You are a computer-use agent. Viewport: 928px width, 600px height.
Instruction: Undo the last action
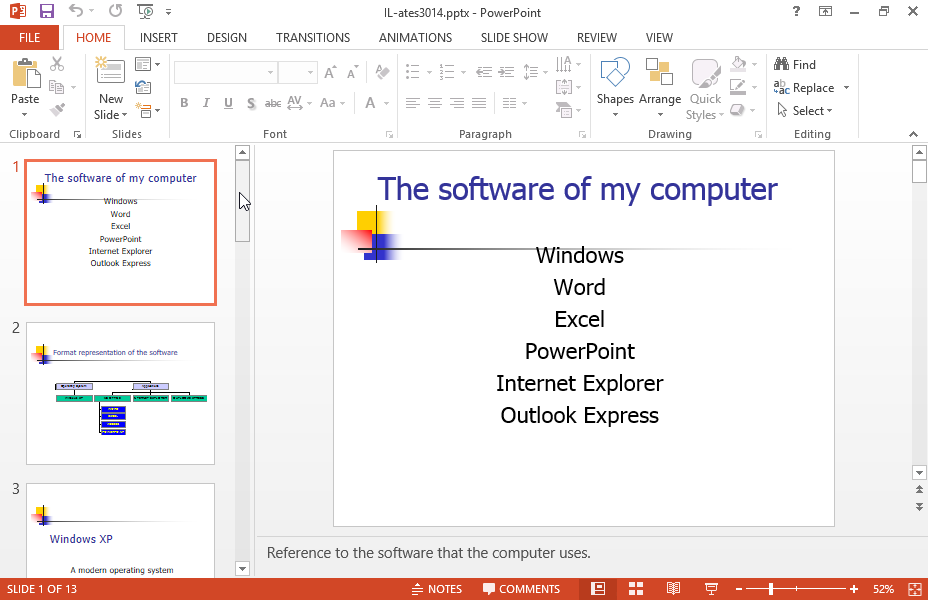[x=76, y=11]
